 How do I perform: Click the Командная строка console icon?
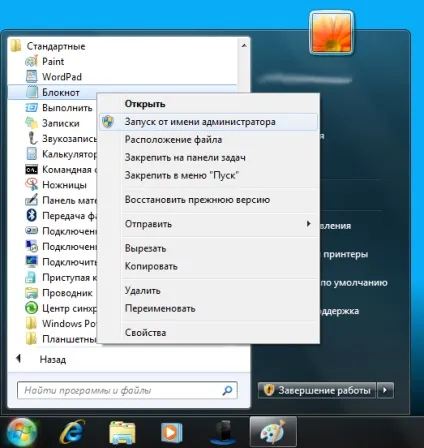32,169
